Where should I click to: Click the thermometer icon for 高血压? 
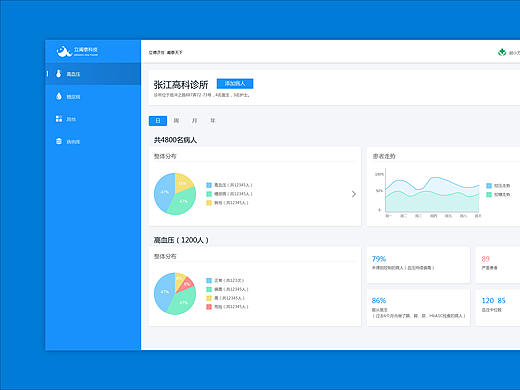[x=59, y=74]
